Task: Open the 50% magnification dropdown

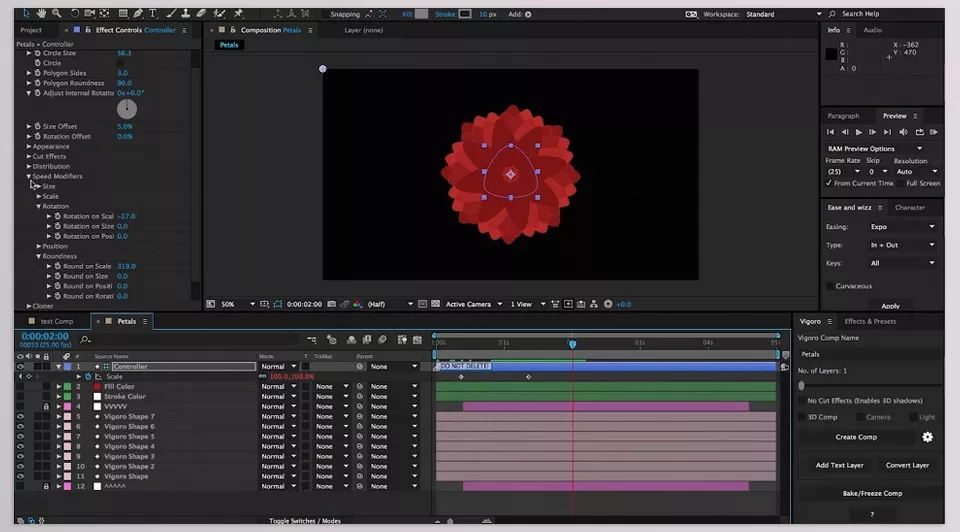Action: (x=238, y=304)
